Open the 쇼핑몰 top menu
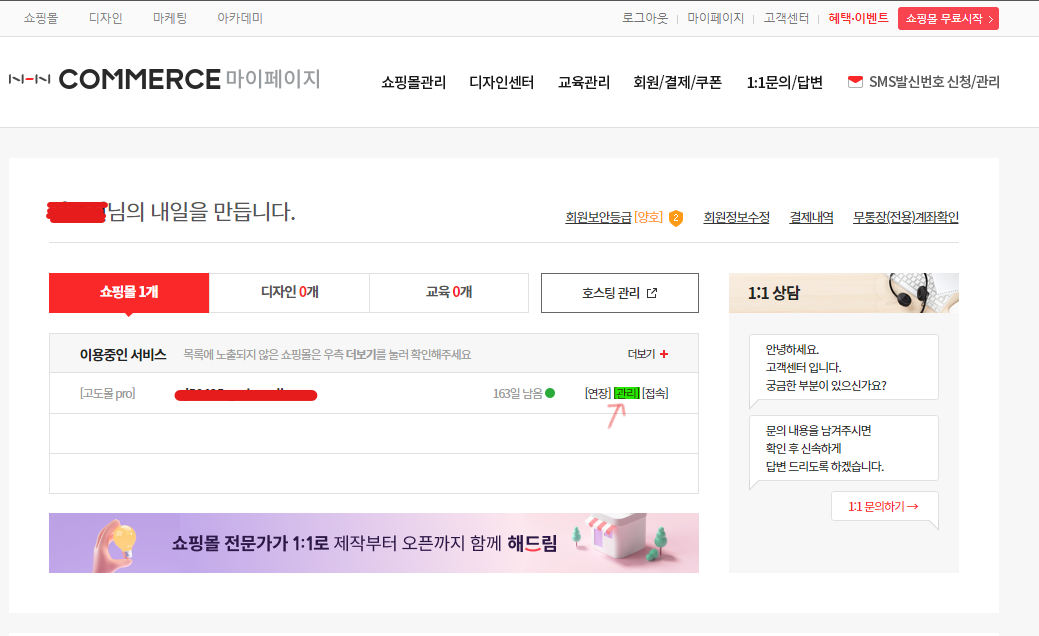Screen dimensions: 1039x636 tap(40, 19)
